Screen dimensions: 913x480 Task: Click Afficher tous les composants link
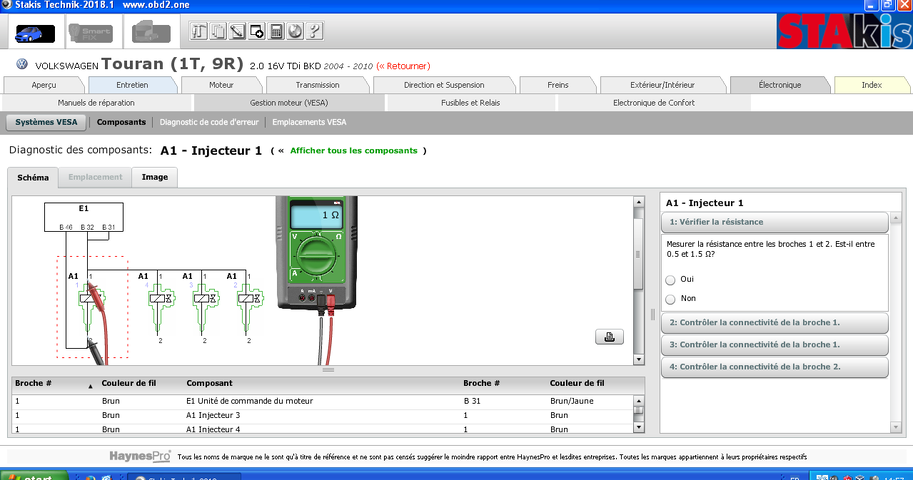tap(354, 151)
